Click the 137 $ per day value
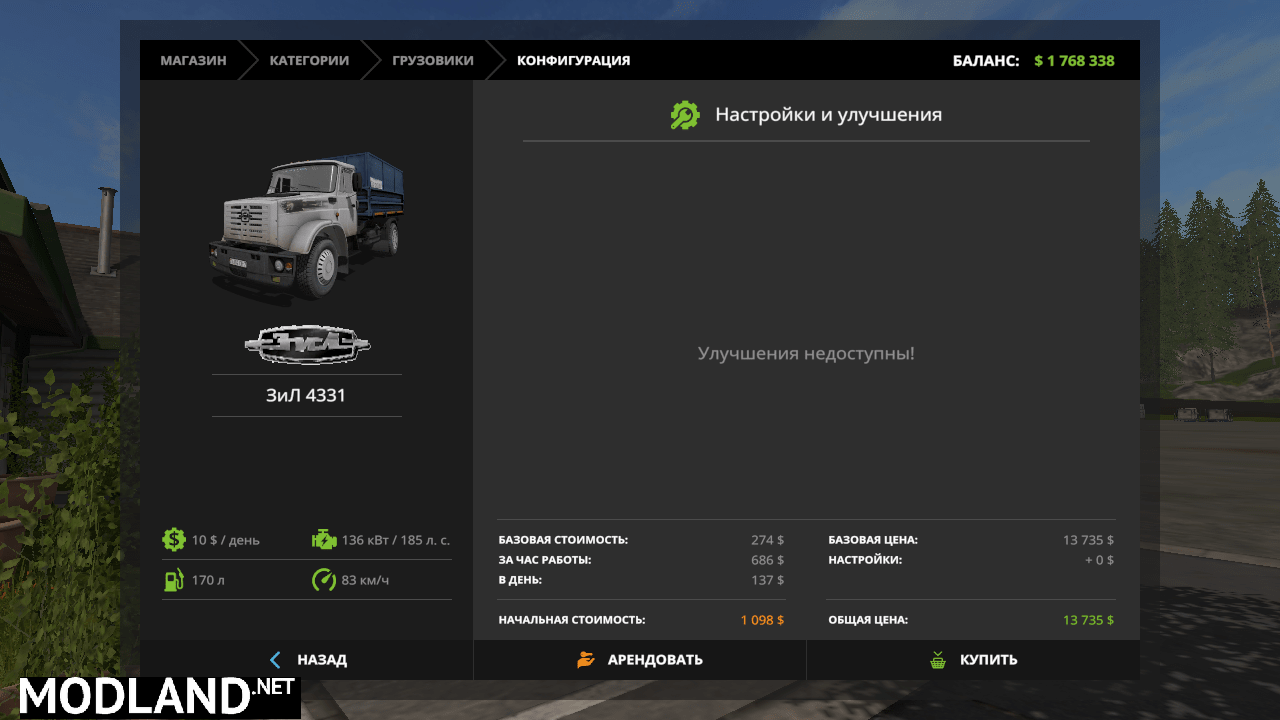 [768, 580]
